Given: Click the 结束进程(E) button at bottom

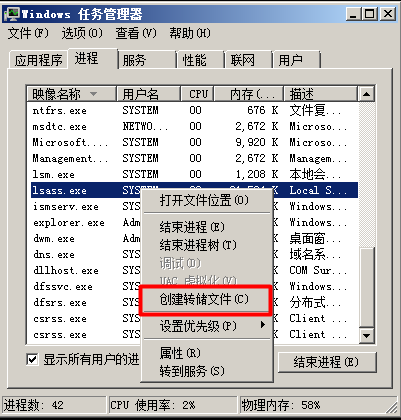Looking at the screenshot, I should click(327, 362).
